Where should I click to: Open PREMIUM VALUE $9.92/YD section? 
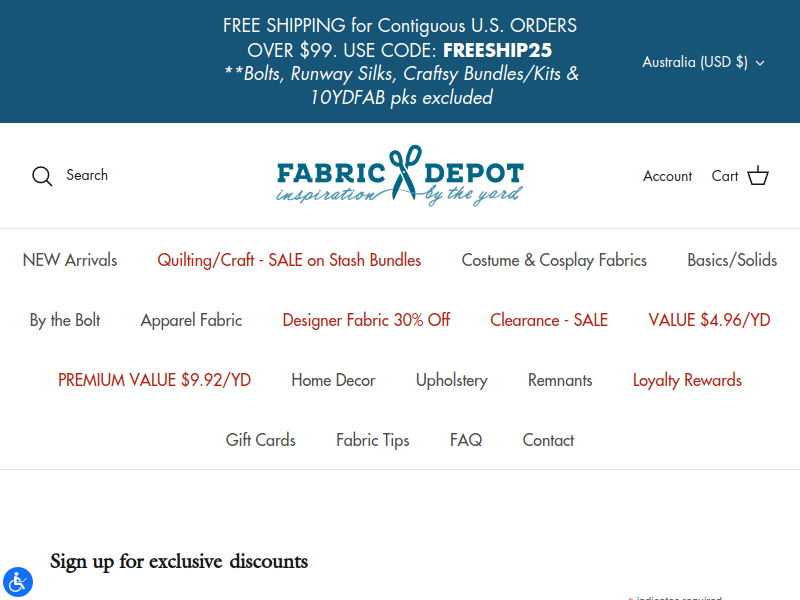tap(154, 380)
